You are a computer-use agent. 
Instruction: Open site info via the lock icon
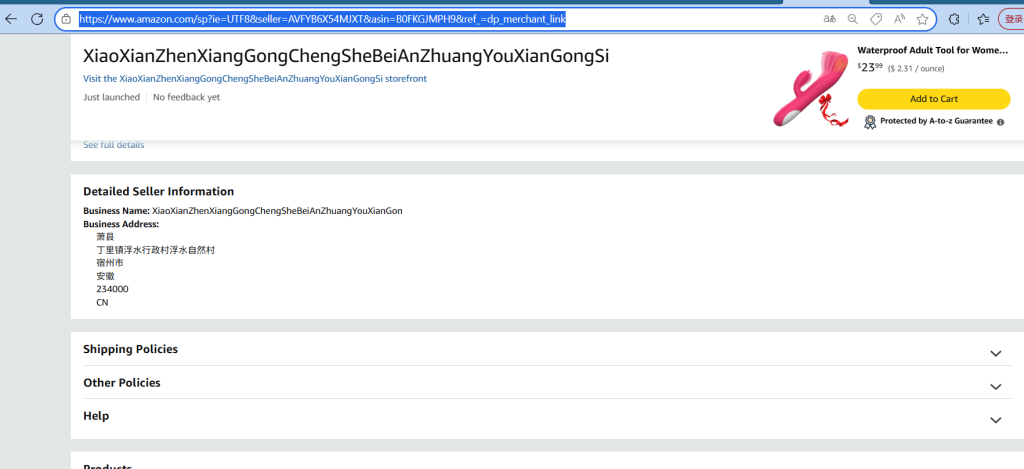coord(67,19)
